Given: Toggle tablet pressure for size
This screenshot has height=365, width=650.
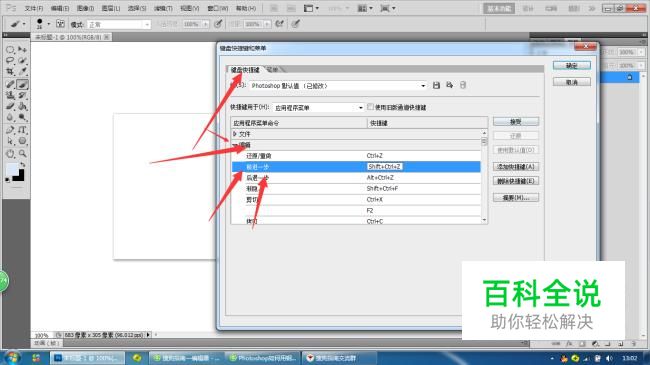Looking at the screenshot, I should click(x=295, y=24).
